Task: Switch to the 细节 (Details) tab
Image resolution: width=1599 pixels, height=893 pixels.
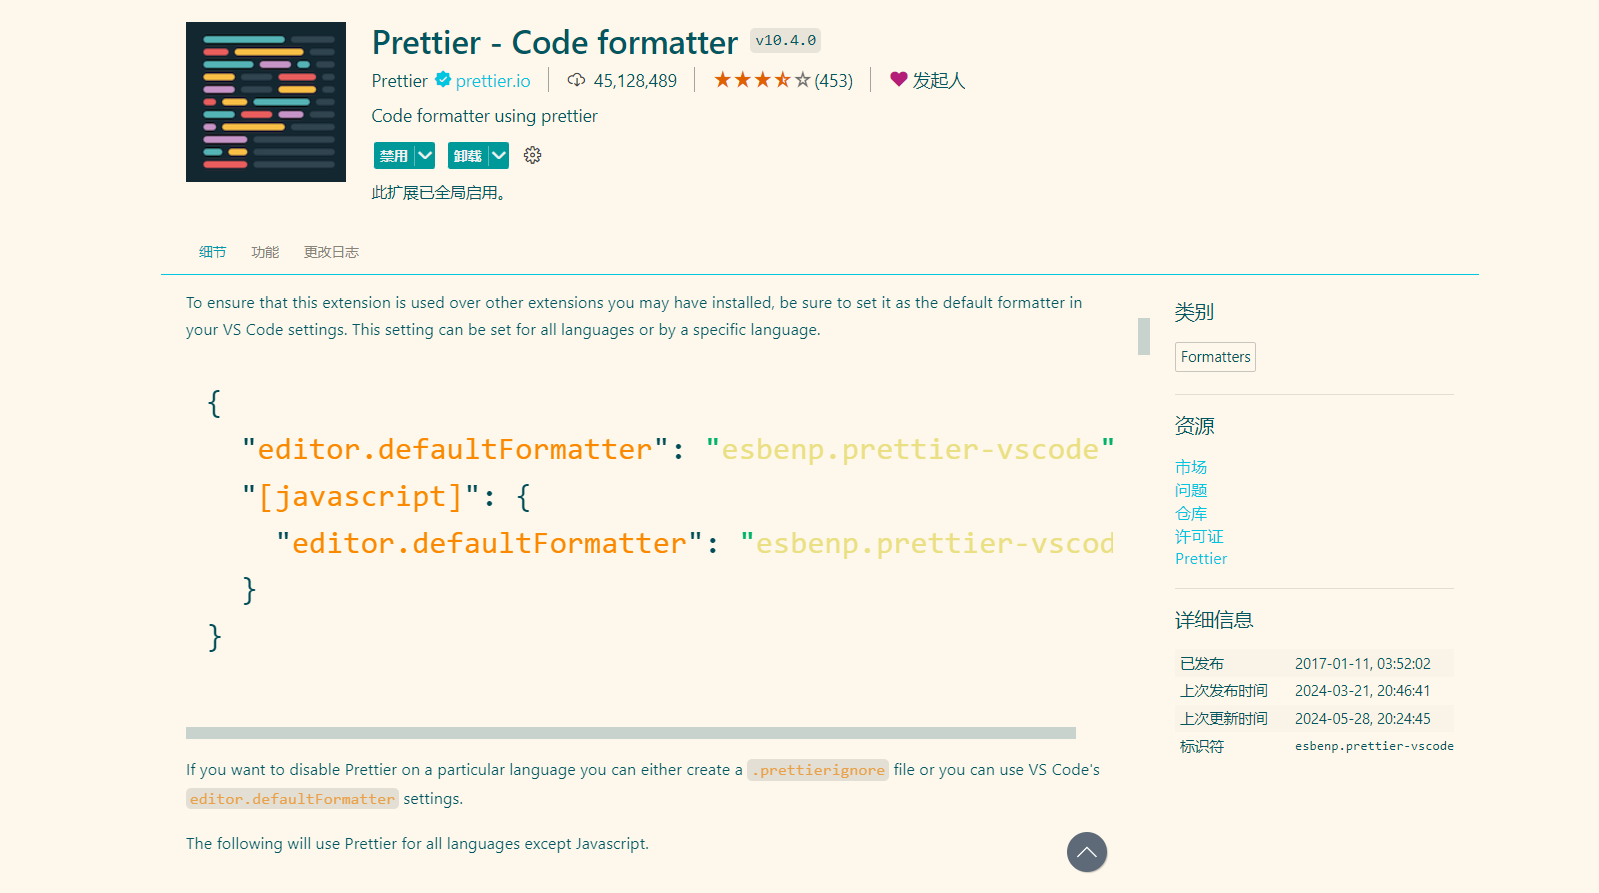Action: (x=212, y=252)
